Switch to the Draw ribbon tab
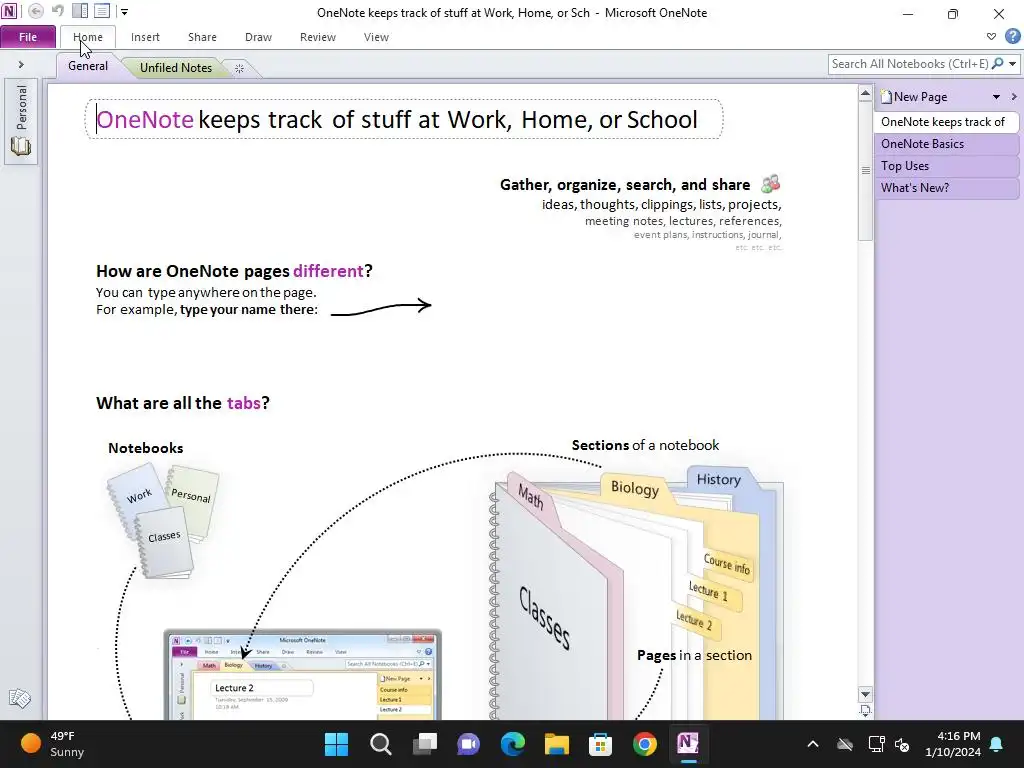The height and width of the screenshot is (768, 1024). (x=258, y=37)
